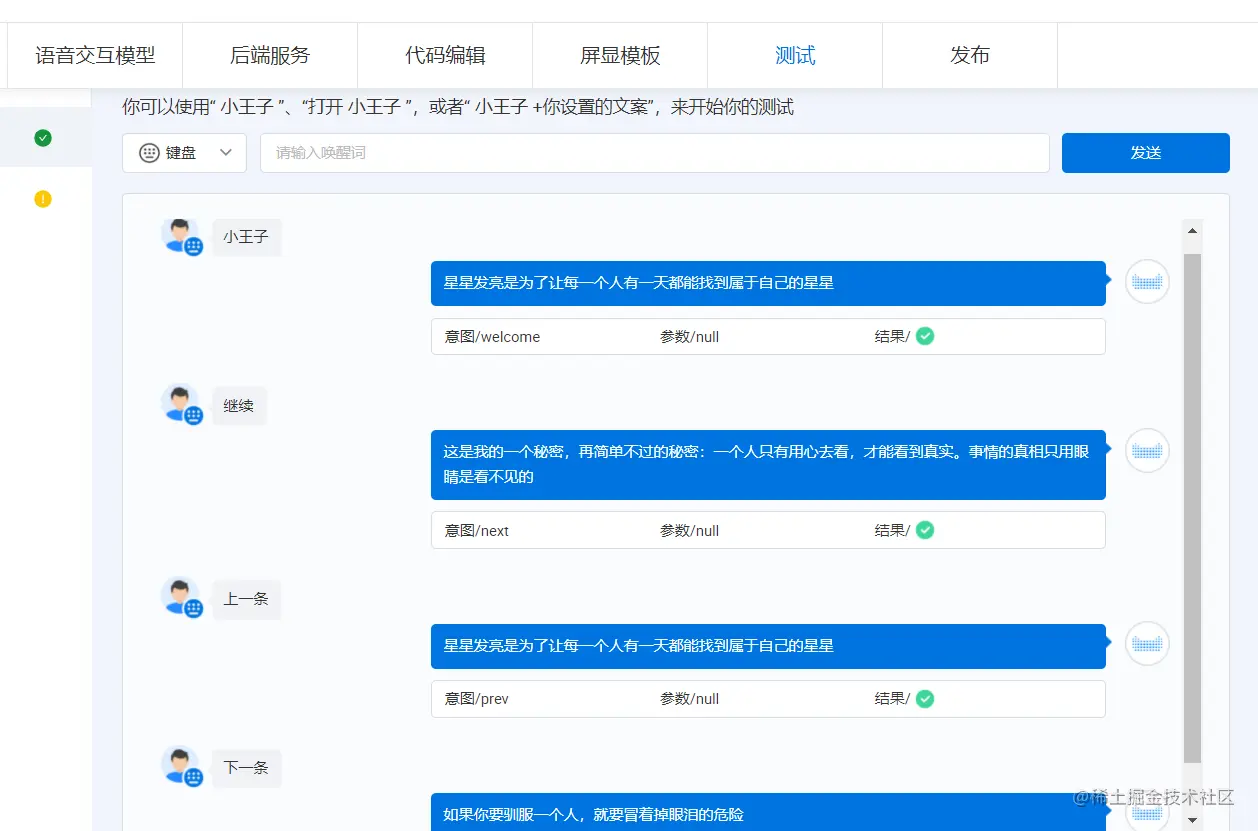The height and width of the screenshot is (831, 1258).
Task: Click the 下一条 user message bubble
Action: pyautogui.click(x=246, y=768)
